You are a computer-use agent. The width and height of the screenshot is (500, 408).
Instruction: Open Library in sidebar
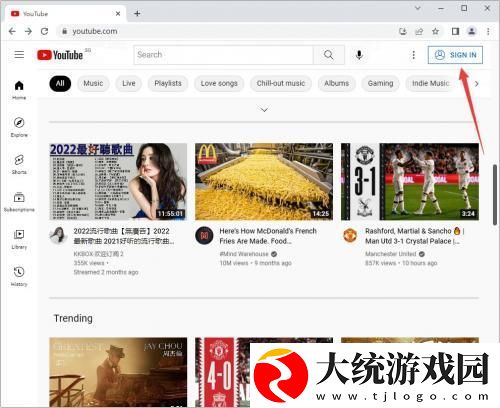coord(19,239)
